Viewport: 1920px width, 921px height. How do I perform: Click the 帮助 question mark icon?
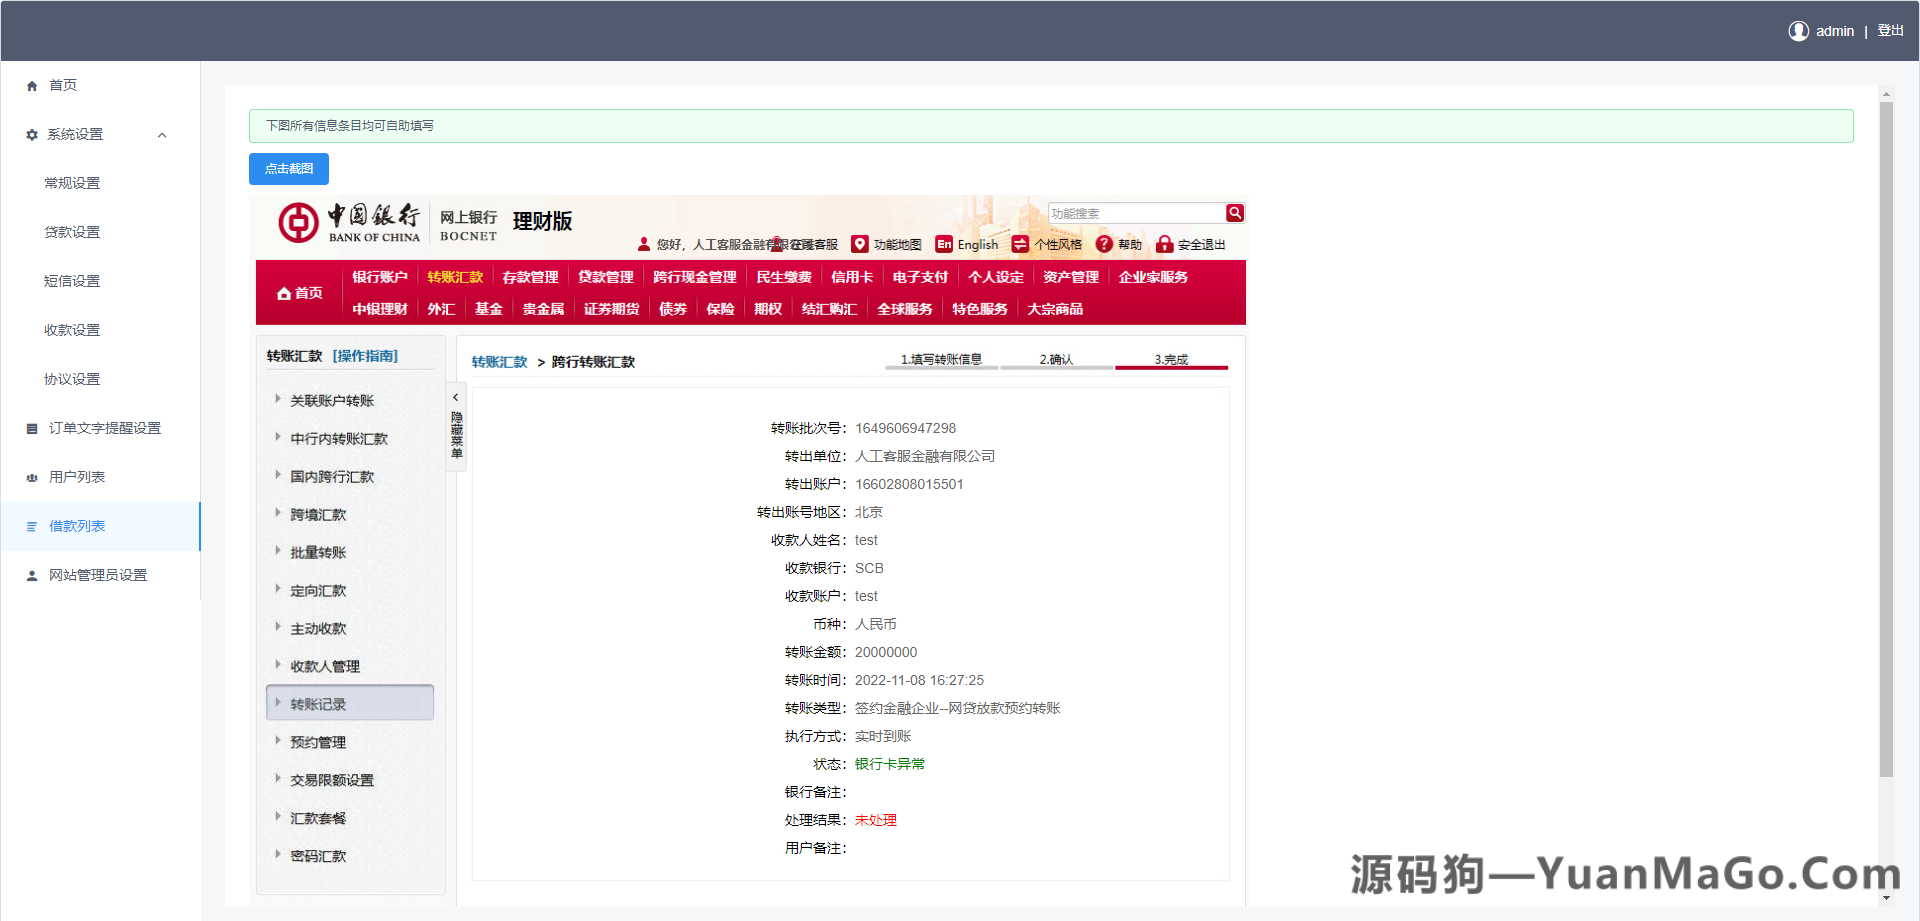(1103, 243)
